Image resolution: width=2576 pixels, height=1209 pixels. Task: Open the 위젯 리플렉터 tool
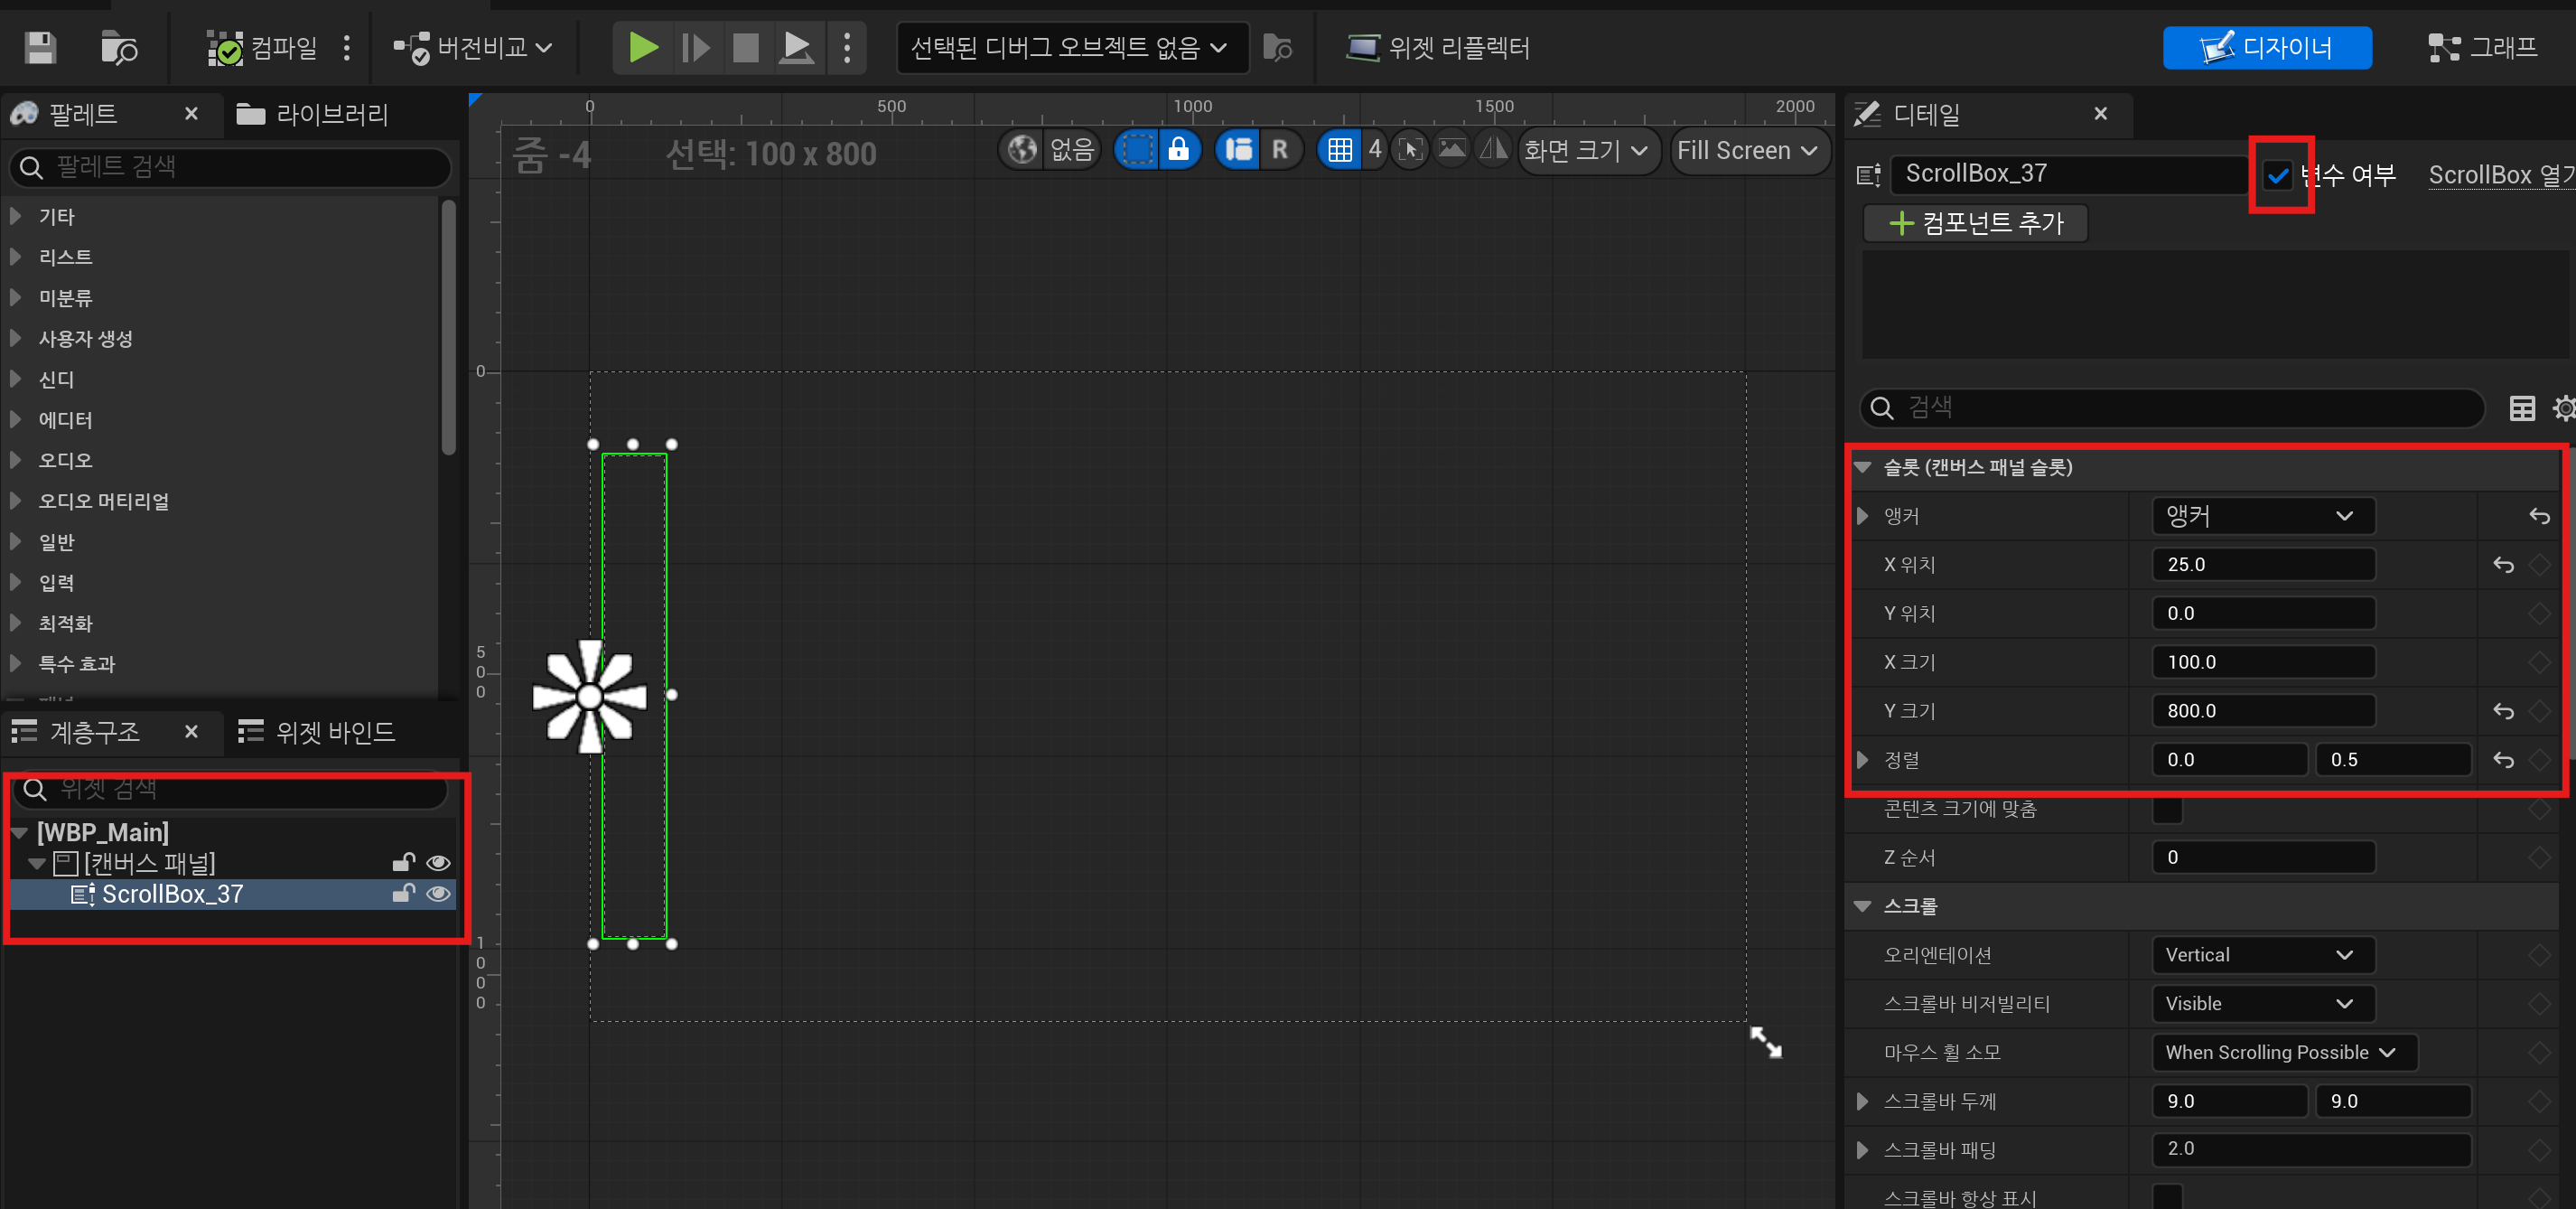[1438, 48]
